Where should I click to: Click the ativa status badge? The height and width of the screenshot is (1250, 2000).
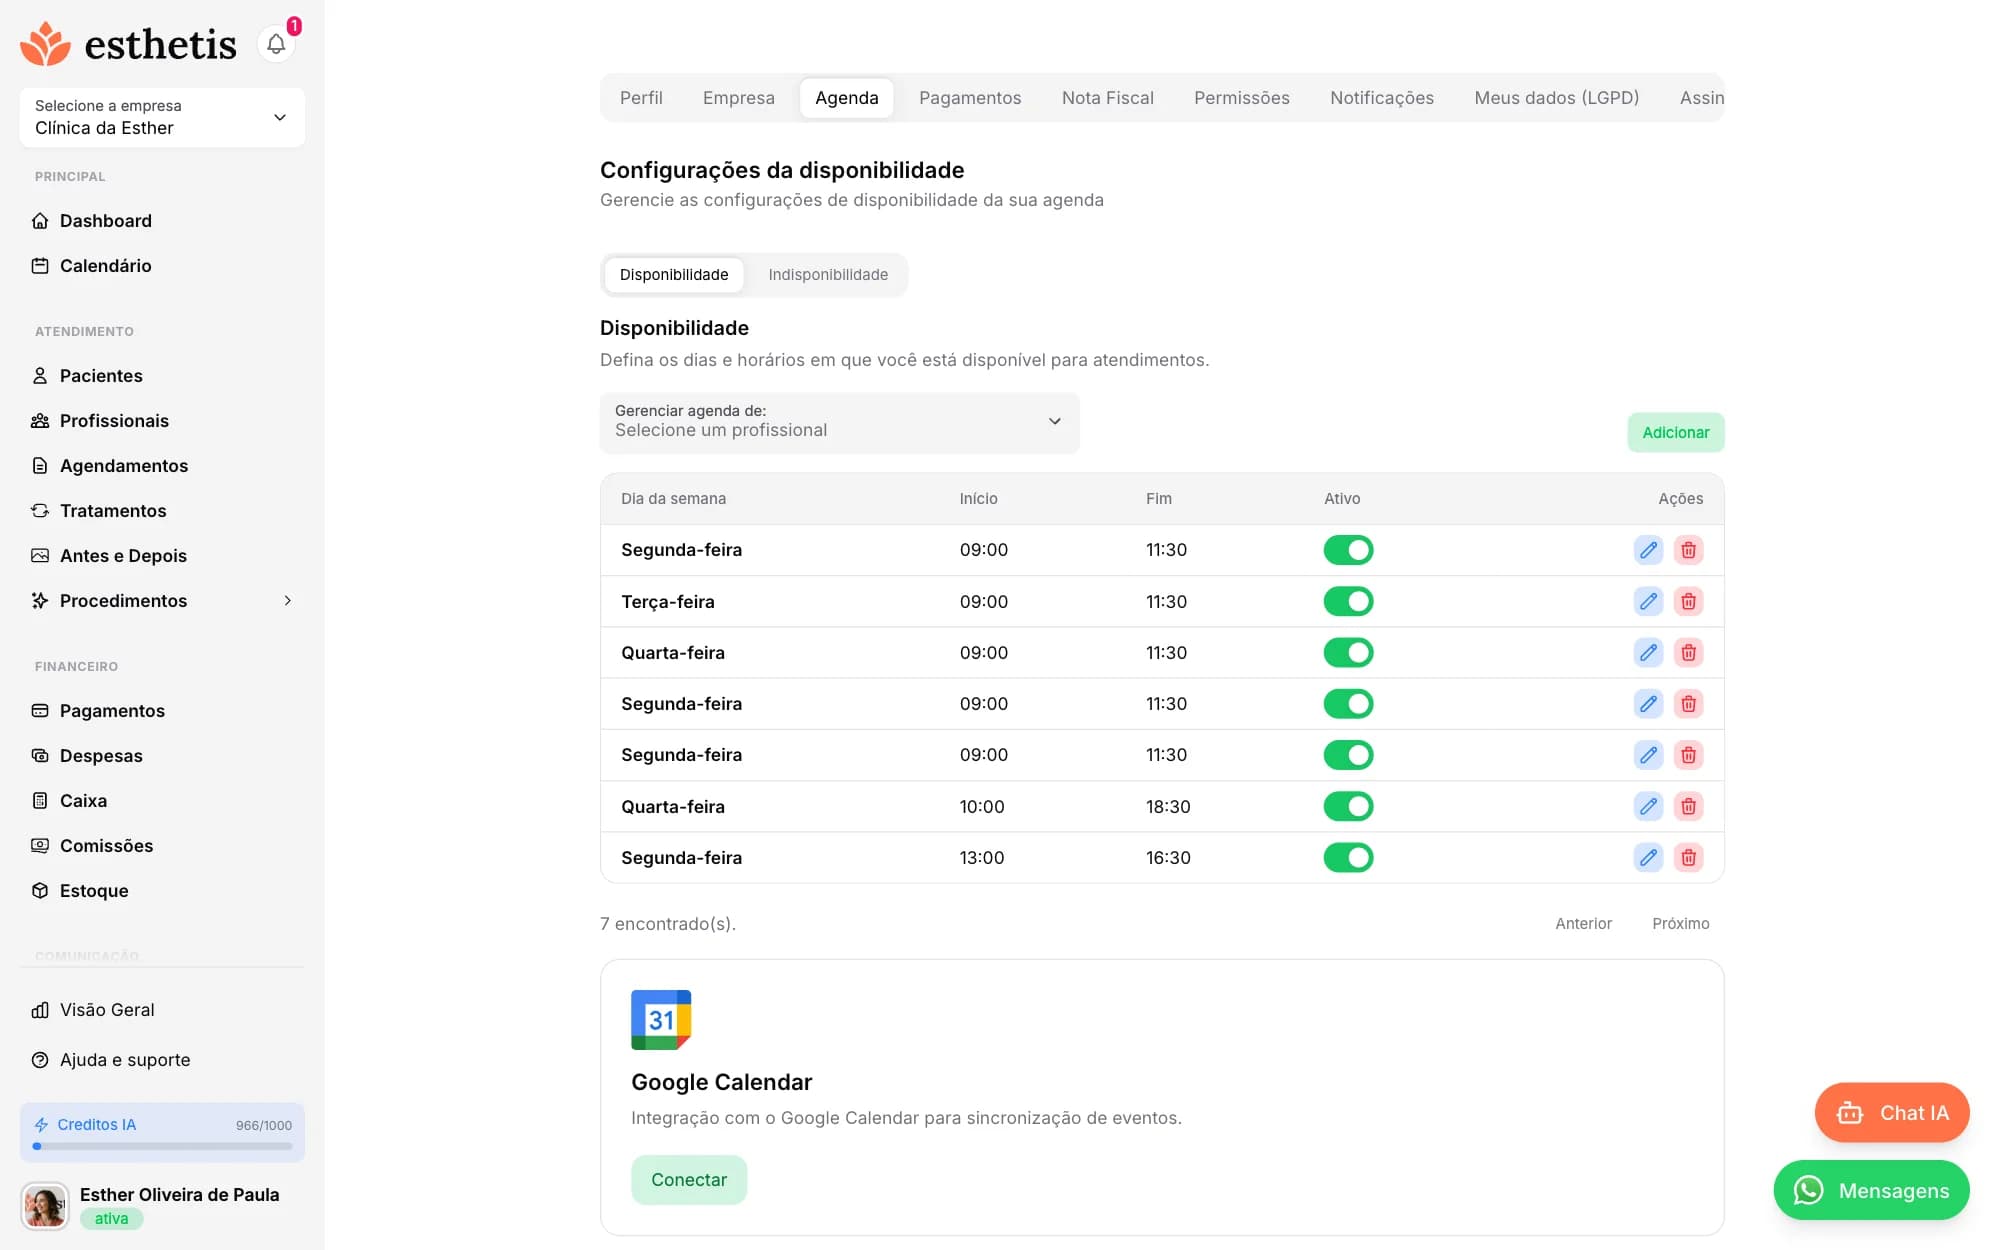(111, 1219)
